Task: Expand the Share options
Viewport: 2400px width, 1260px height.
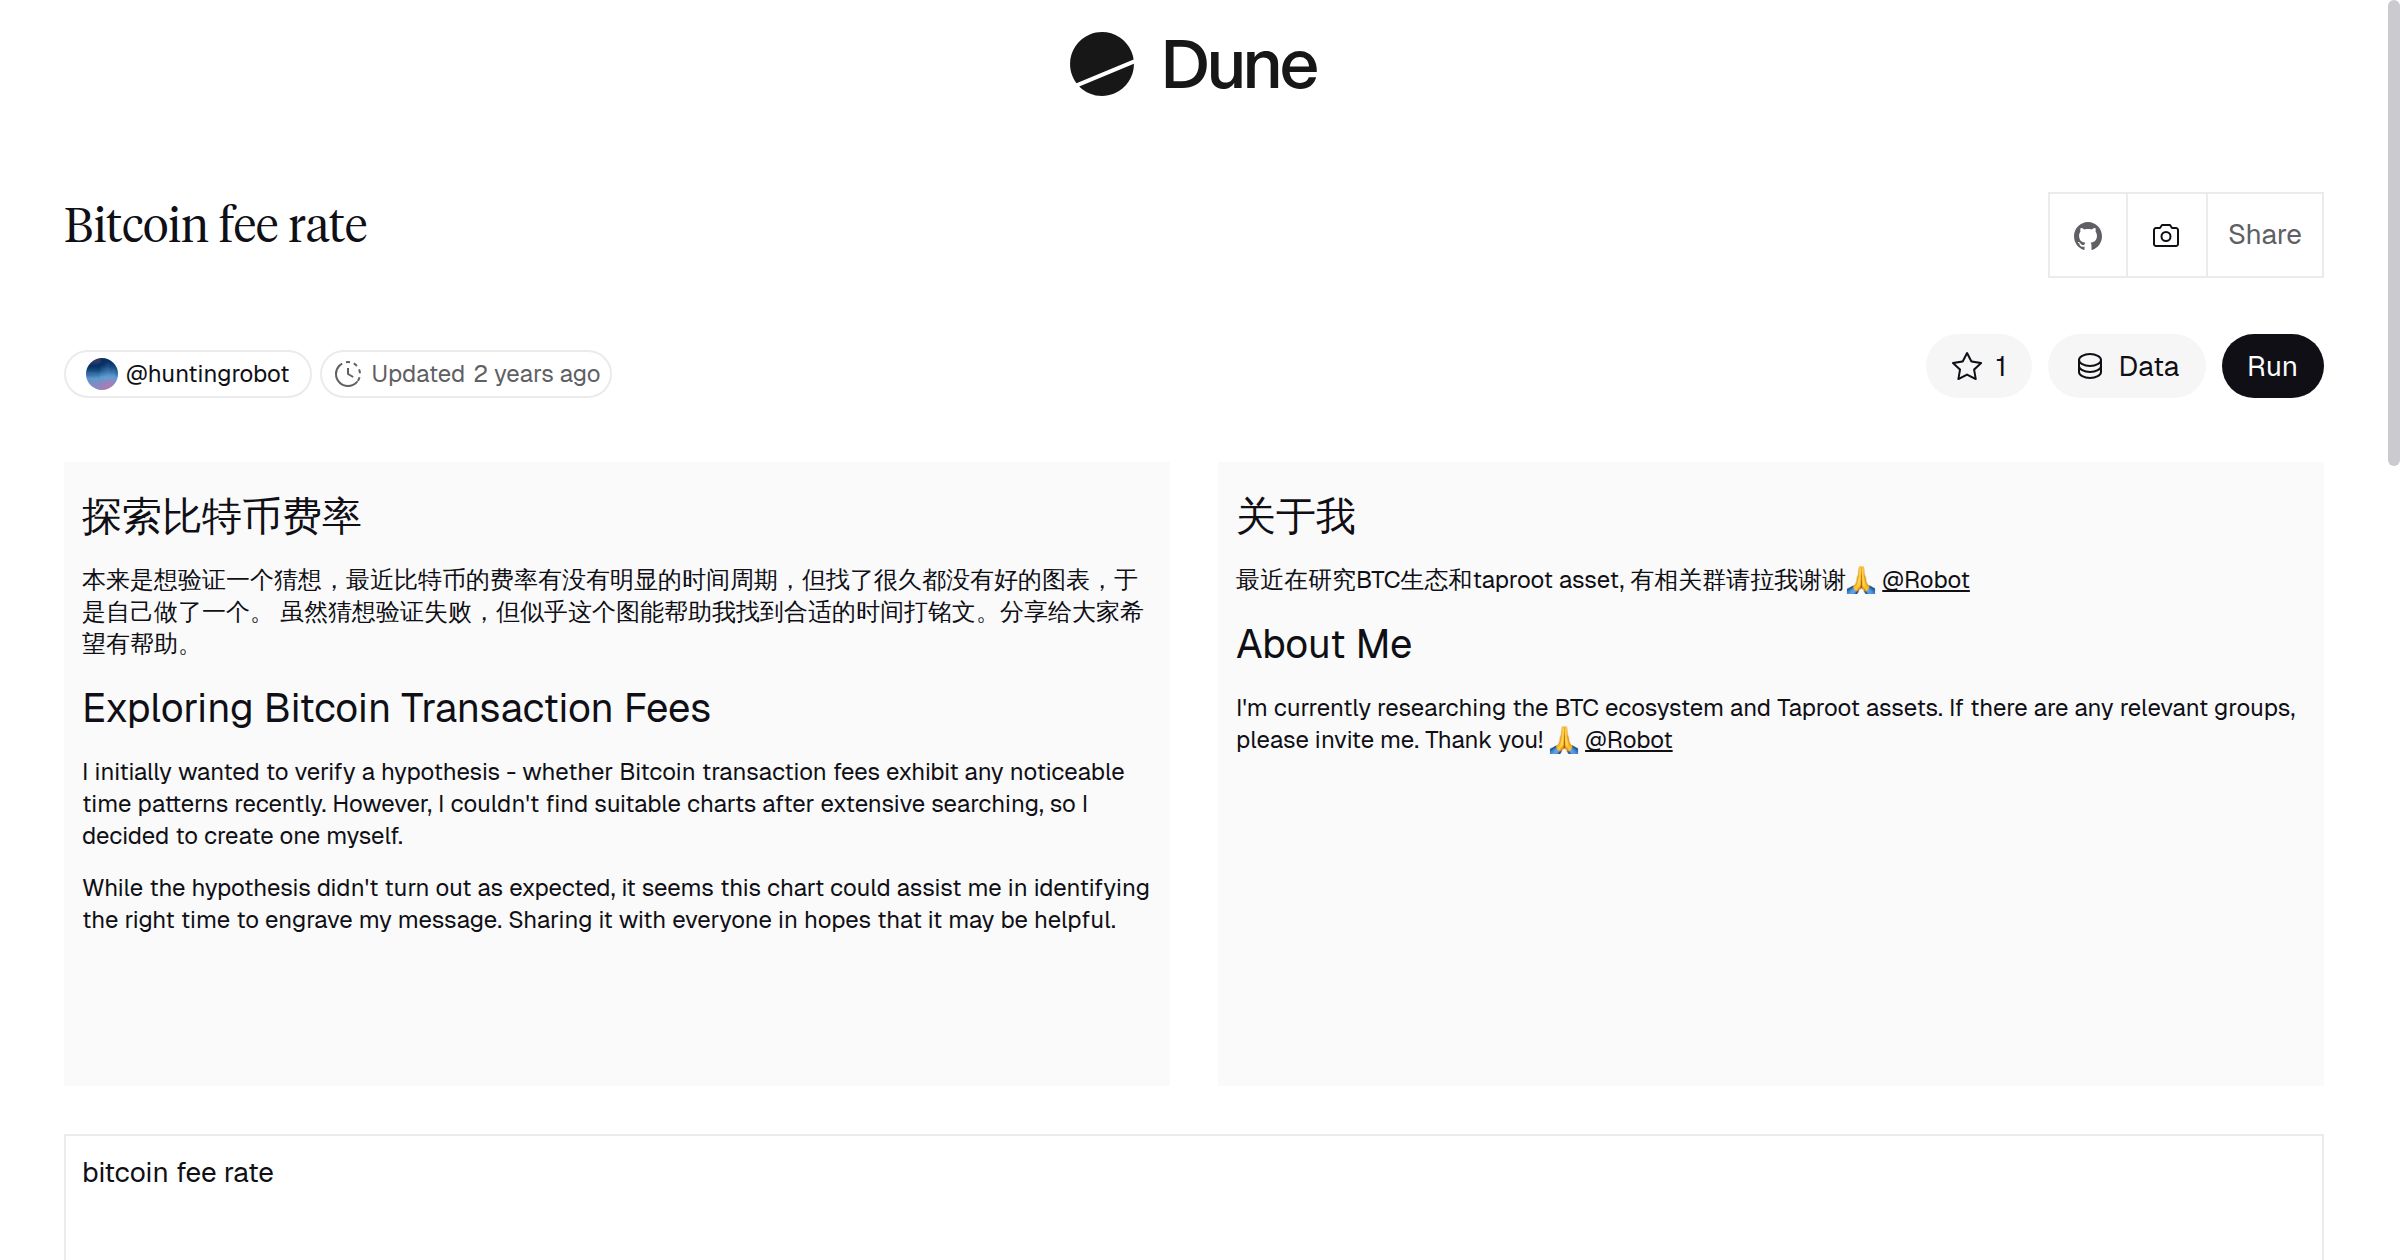Action: click(x=2264, y=235)
